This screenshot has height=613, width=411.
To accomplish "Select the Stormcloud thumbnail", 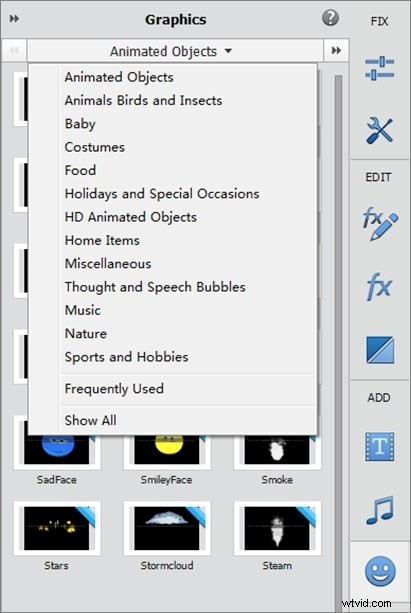I will point(167,529).
